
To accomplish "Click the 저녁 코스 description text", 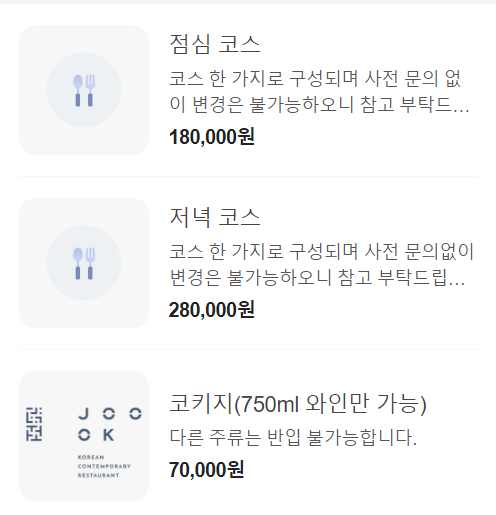I will [x=321, y=265].
